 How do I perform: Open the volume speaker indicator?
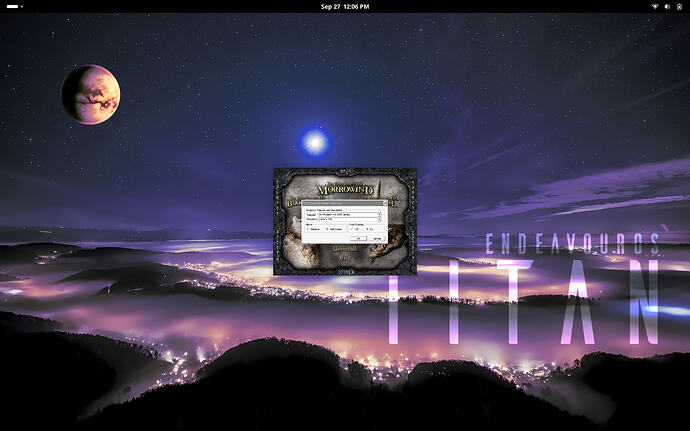click(667, 7)
